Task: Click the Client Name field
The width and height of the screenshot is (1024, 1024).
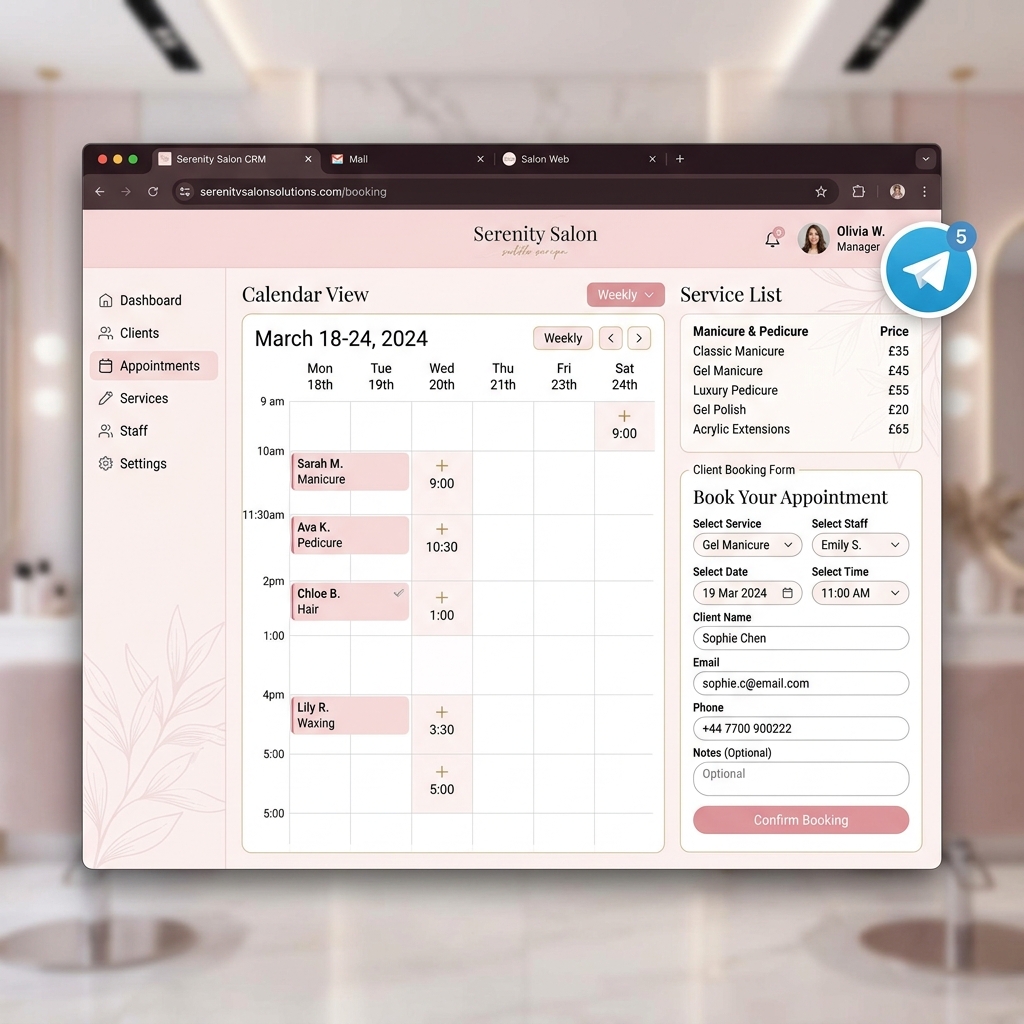Action: tap(801, 638)
